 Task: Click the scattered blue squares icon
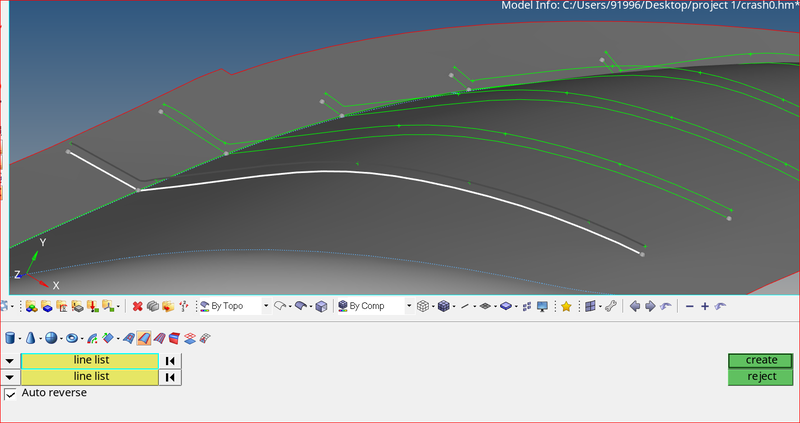pyautogui.click(x=527, y=306)
